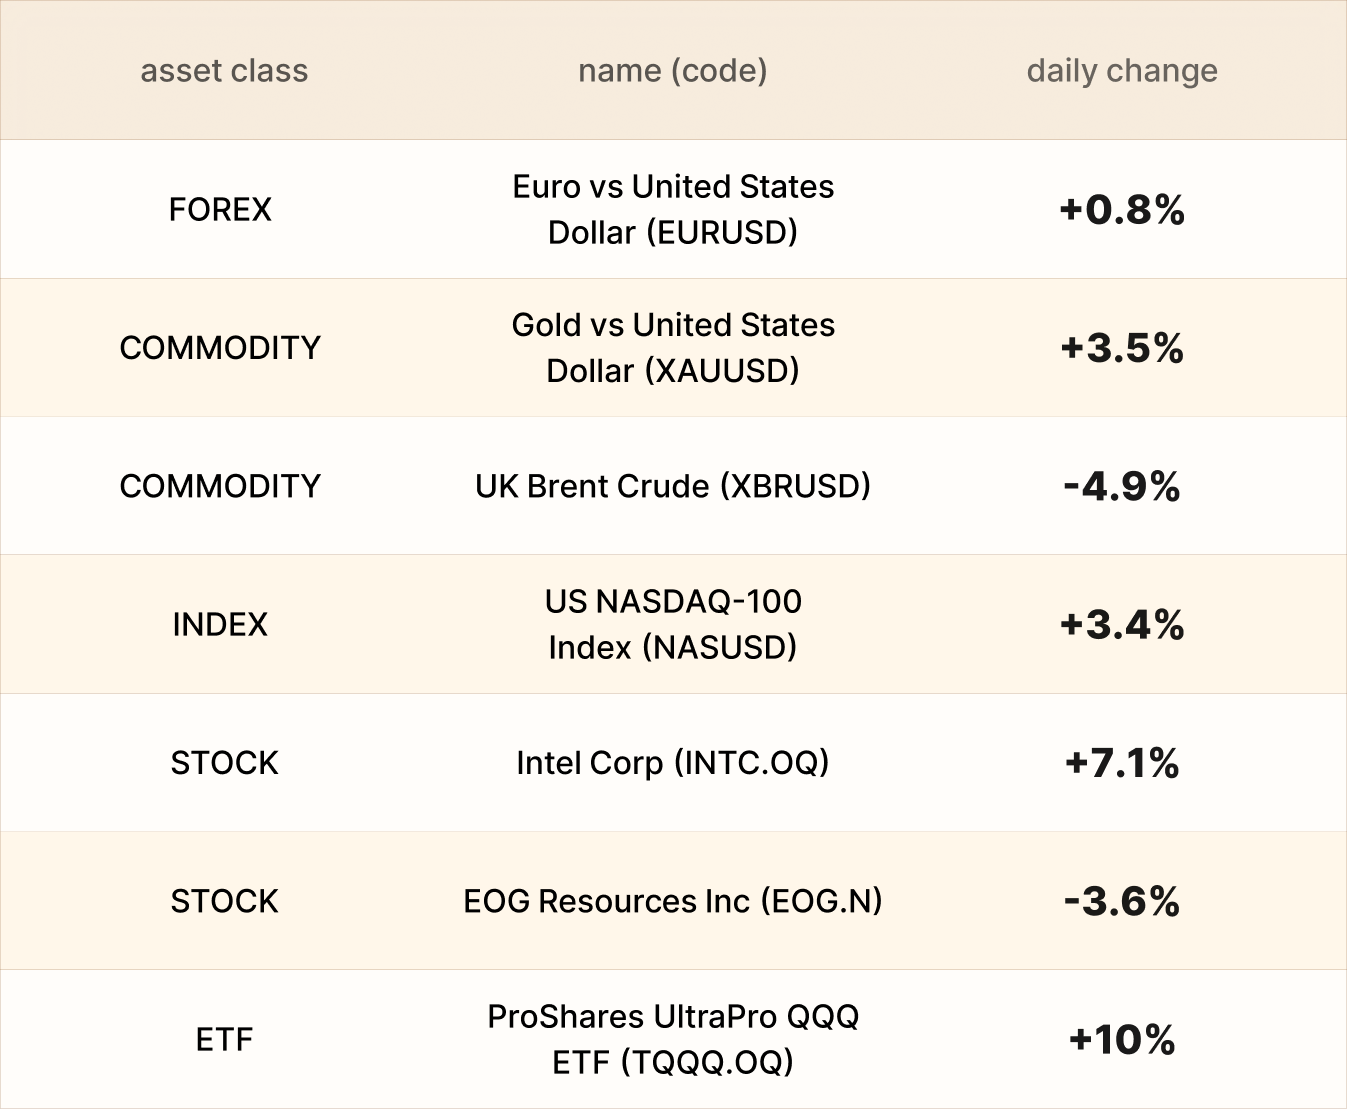Click the +0.8% daily change value

[1122, 209]
